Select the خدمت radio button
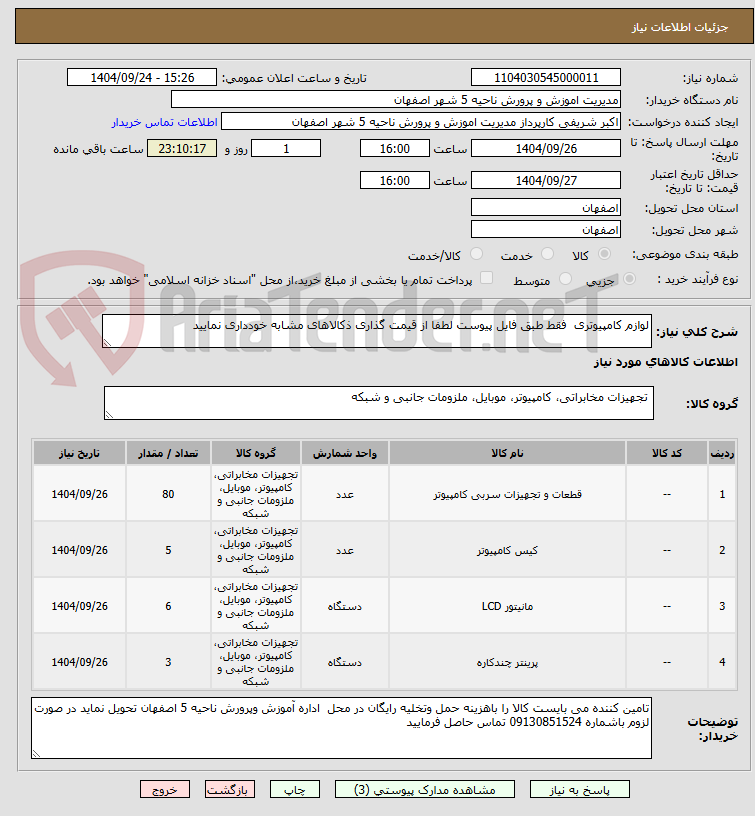Screen dimensions: 755x816 click(x=547, y=254)
